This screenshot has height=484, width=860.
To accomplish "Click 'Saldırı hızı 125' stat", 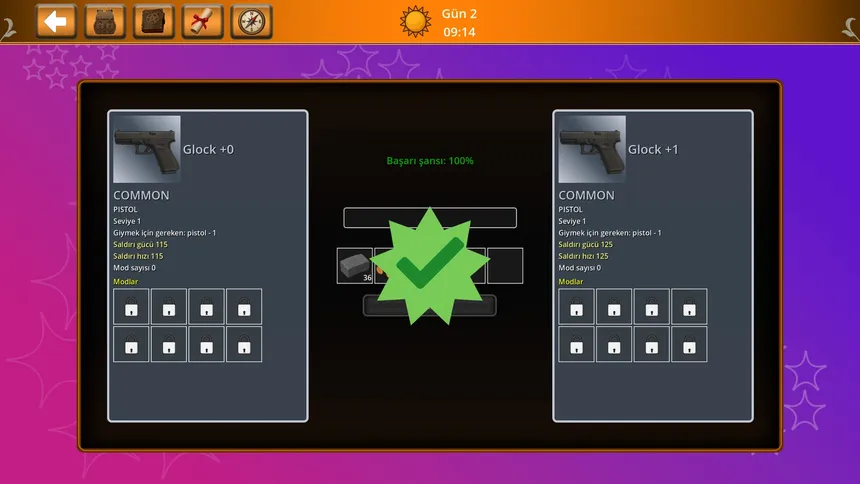I will tap(584, 256).
